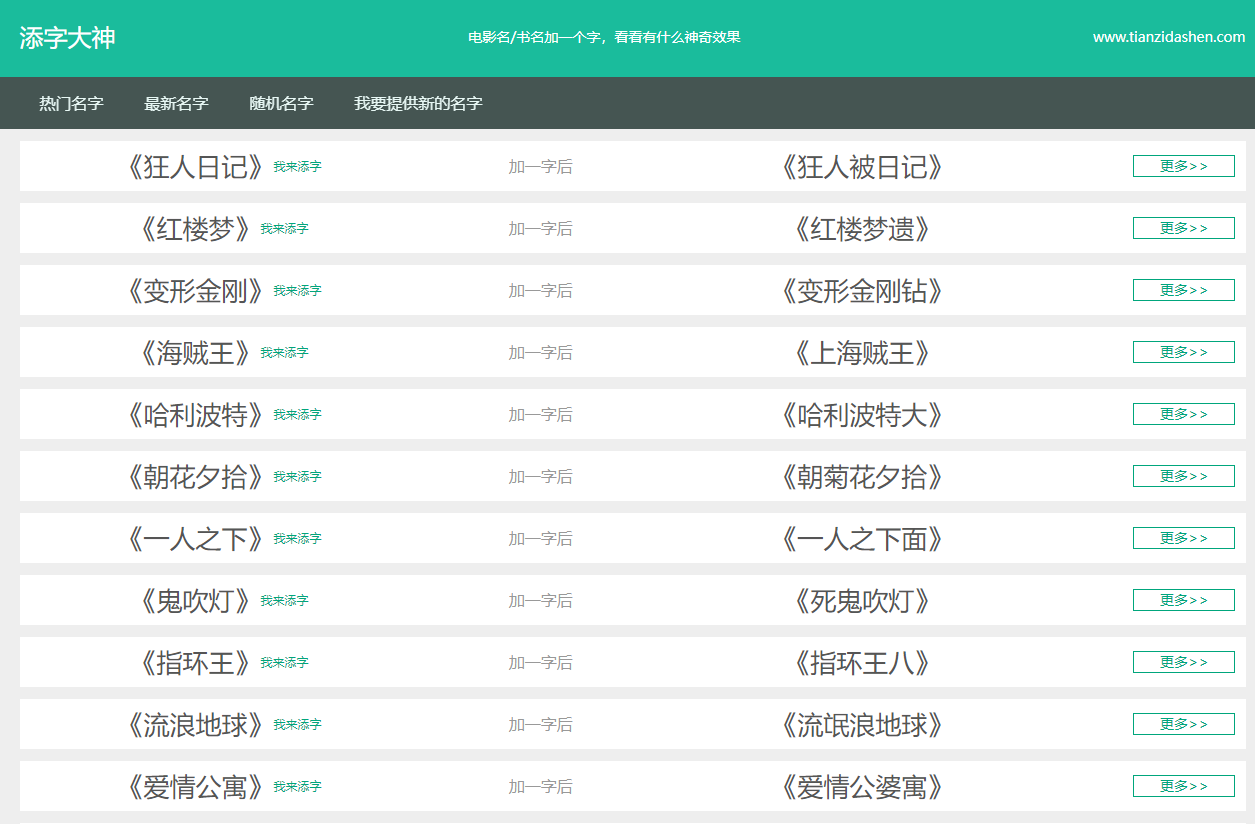Open the 随机名字 page
The image size is (1255, 824).
point(281,103)
